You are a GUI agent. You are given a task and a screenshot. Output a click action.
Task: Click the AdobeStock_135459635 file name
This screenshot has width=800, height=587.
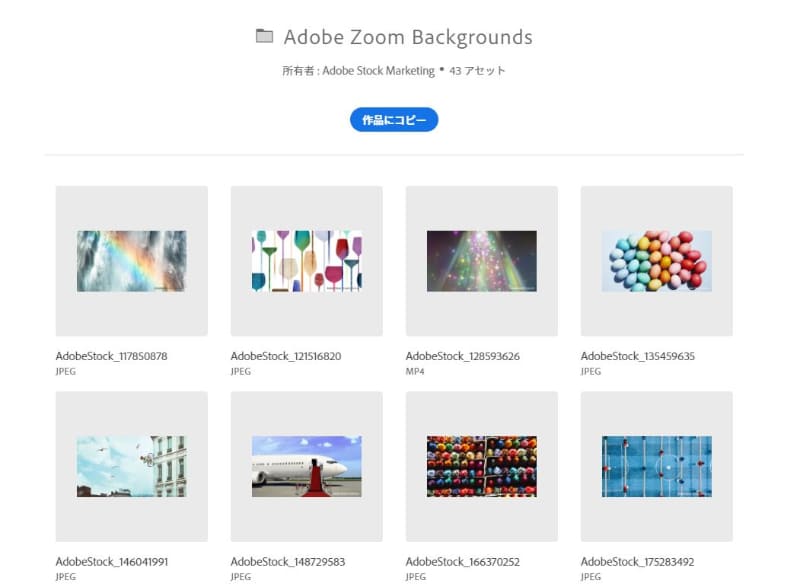tap(637, 356)
